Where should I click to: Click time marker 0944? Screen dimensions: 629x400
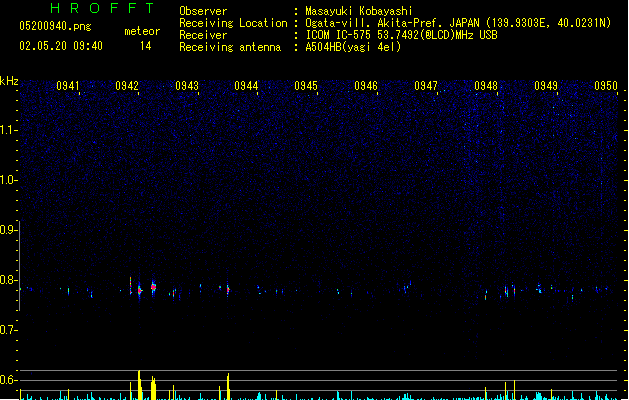[x=246, y=86]
